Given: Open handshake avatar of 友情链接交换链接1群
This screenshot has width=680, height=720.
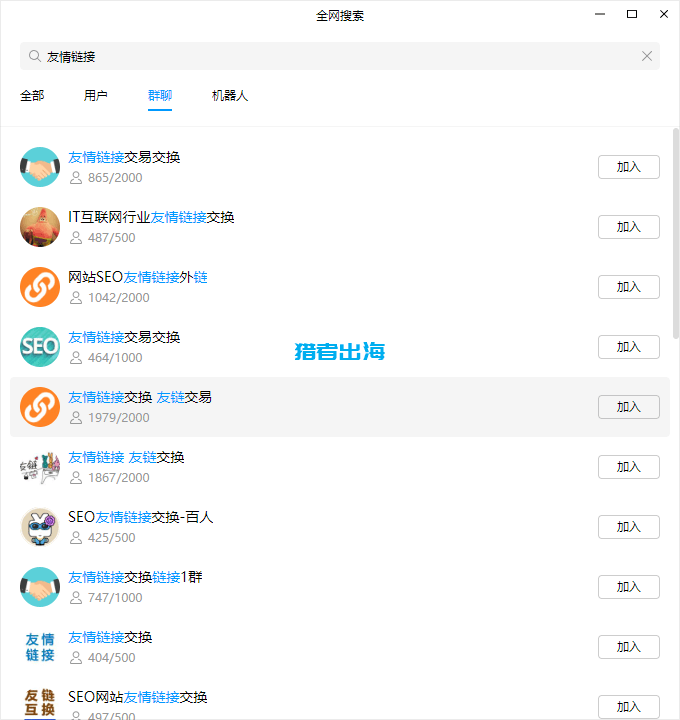Looking at the screenshot, I should tap(40, 587).
